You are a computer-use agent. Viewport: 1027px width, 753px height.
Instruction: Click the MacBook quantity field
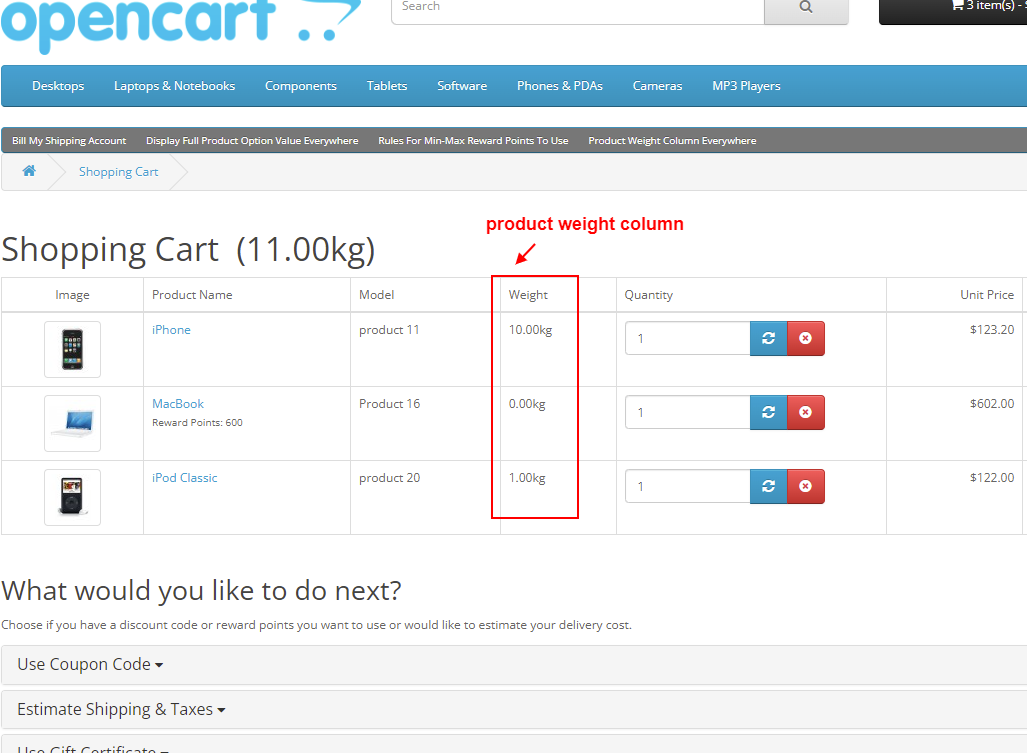pos(688,413)
